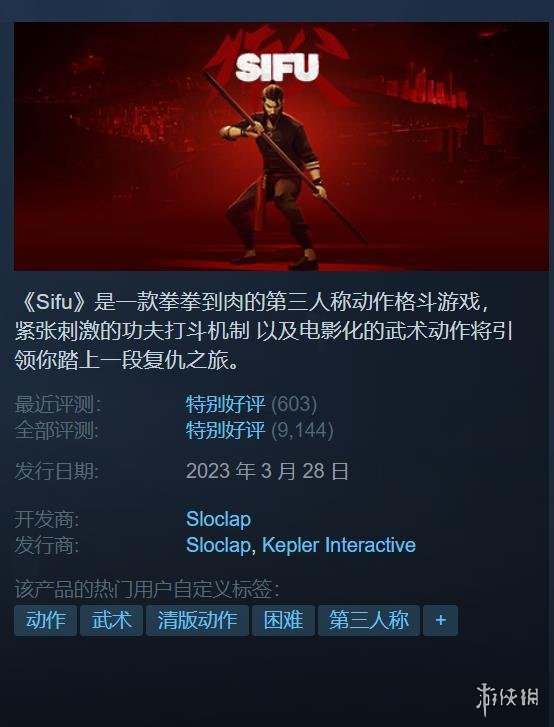Click the release date 2023 年 3 月 28 日
This screenshot has width=554, height=727.
[x=267, y=471]
